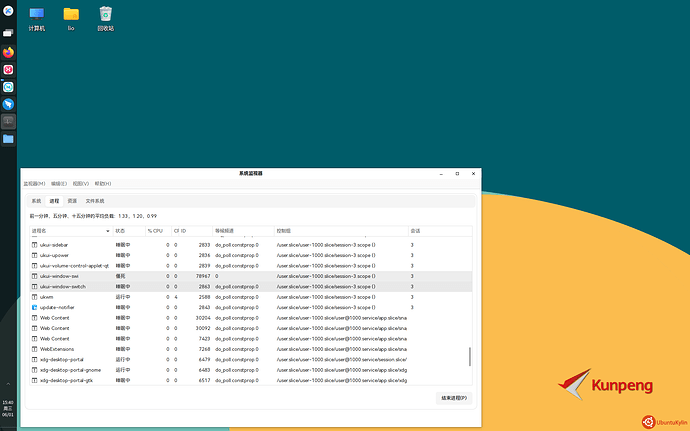This screenshot has height=431, width=690.
Task: Open the task view (multi-window) icon
Action: (x=8, y=33)
